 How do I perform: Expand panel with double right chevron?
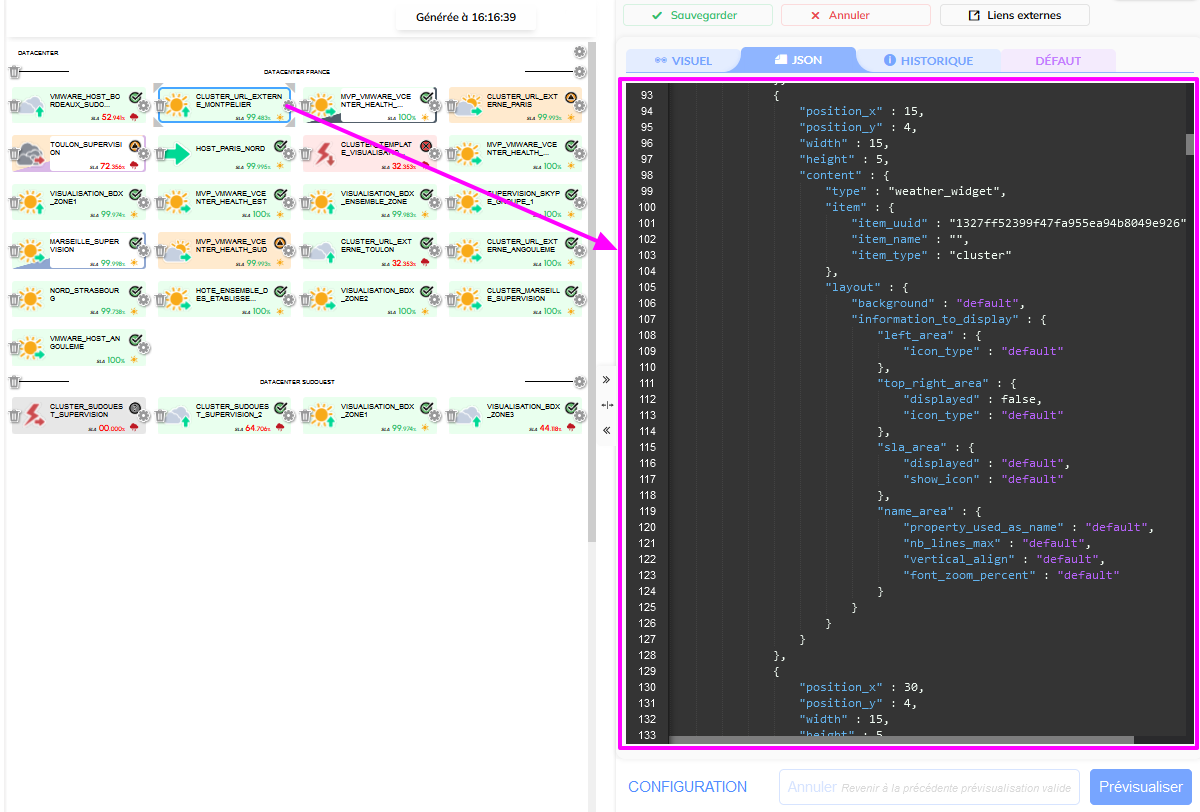pos(606,380)
